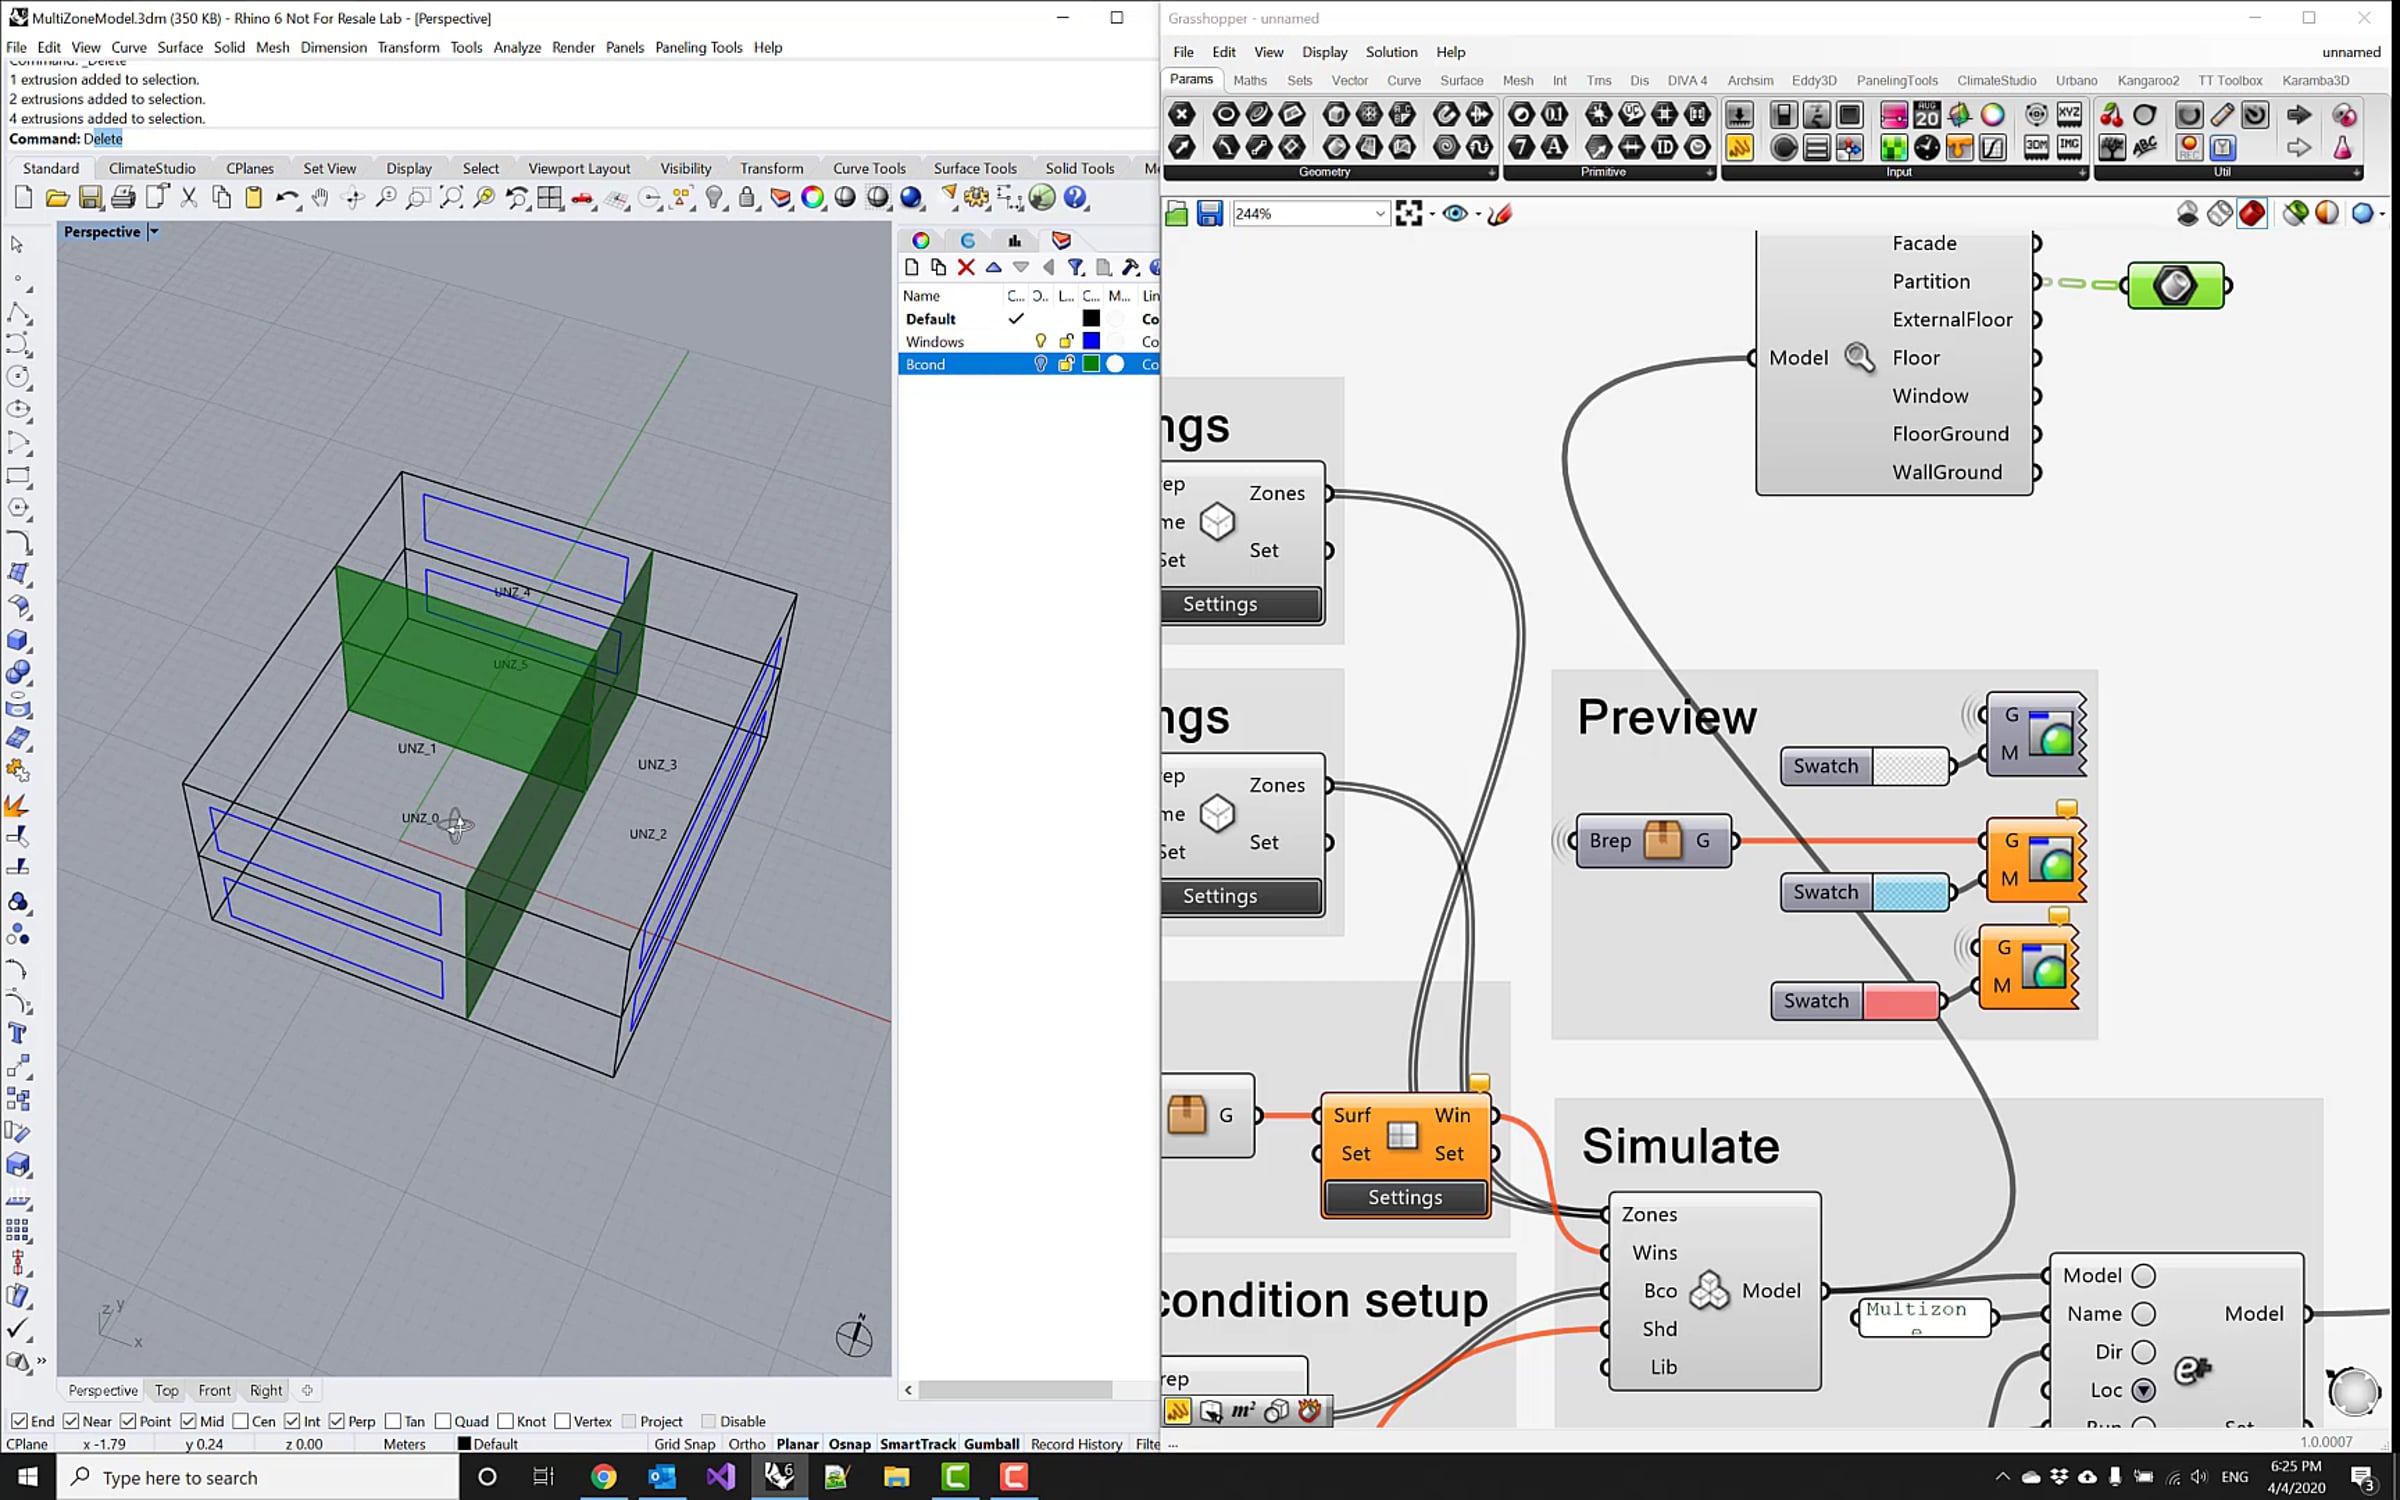Click the magnifier icon on the Model component

tap(1859, 357)
